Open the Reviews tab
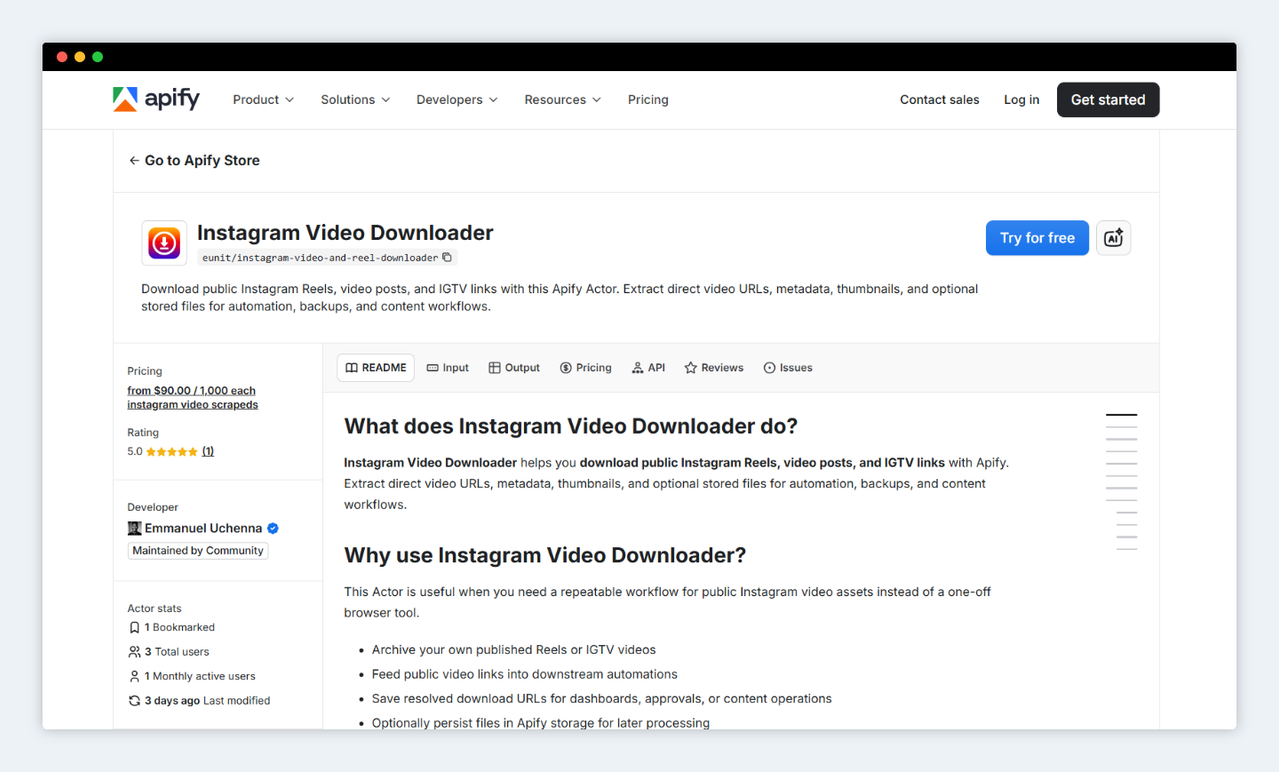The height and width of the screenshot is (772, 1279). [714, 368]
